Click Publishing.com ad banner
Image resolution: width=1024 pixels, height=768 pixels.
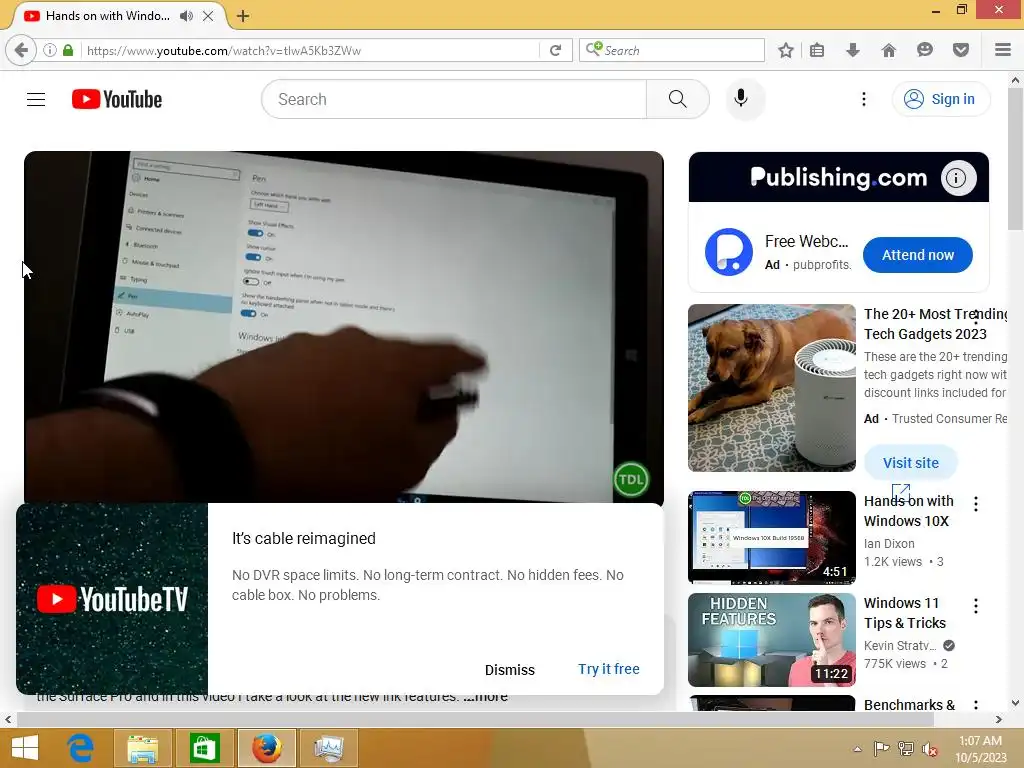pyautogui.click(x=839, y=178)
